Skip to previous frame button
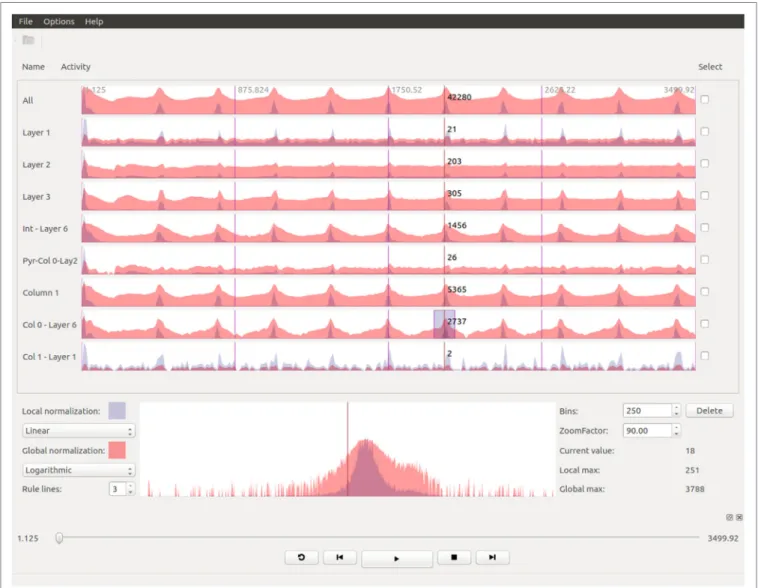 pos(340,557)
